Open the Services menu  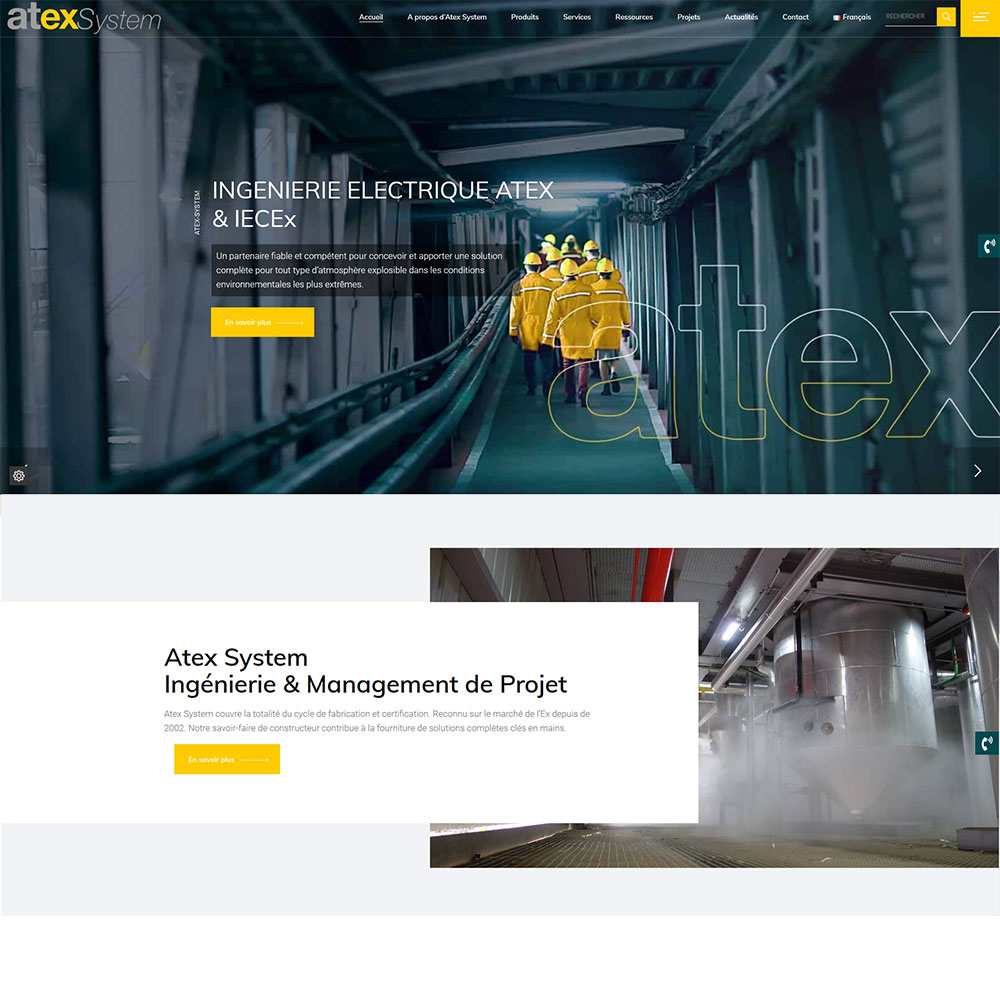(577, 17)
